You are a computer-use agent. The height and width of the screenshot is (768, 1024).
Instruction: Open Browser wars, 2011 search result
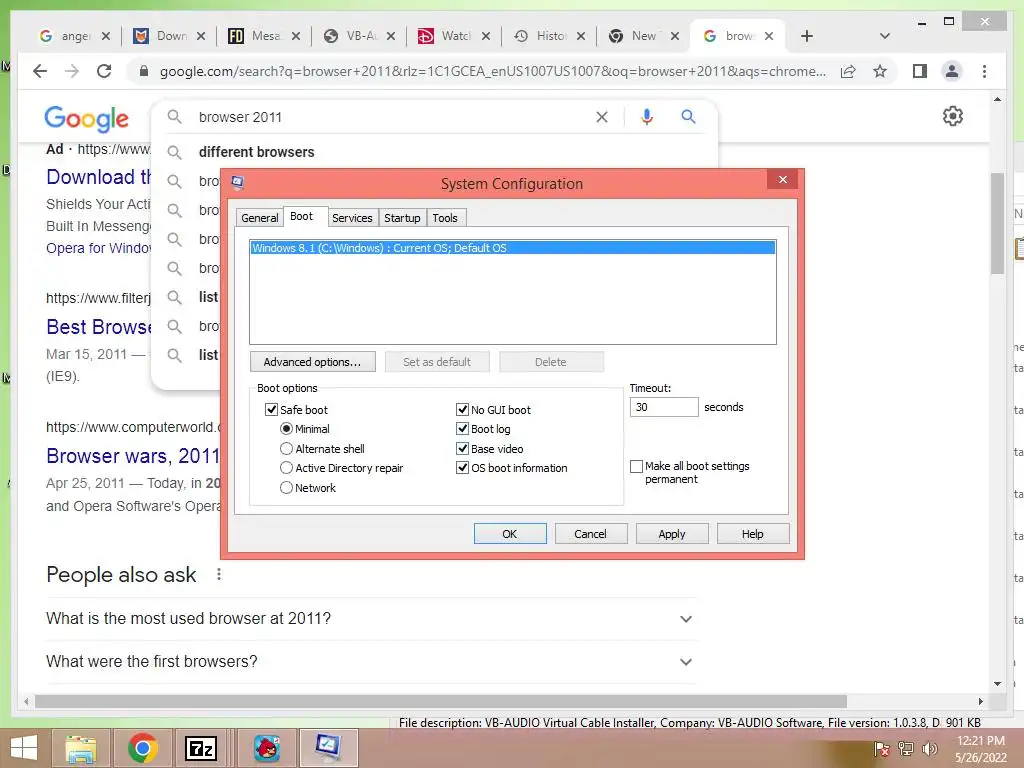coord(133,456)
